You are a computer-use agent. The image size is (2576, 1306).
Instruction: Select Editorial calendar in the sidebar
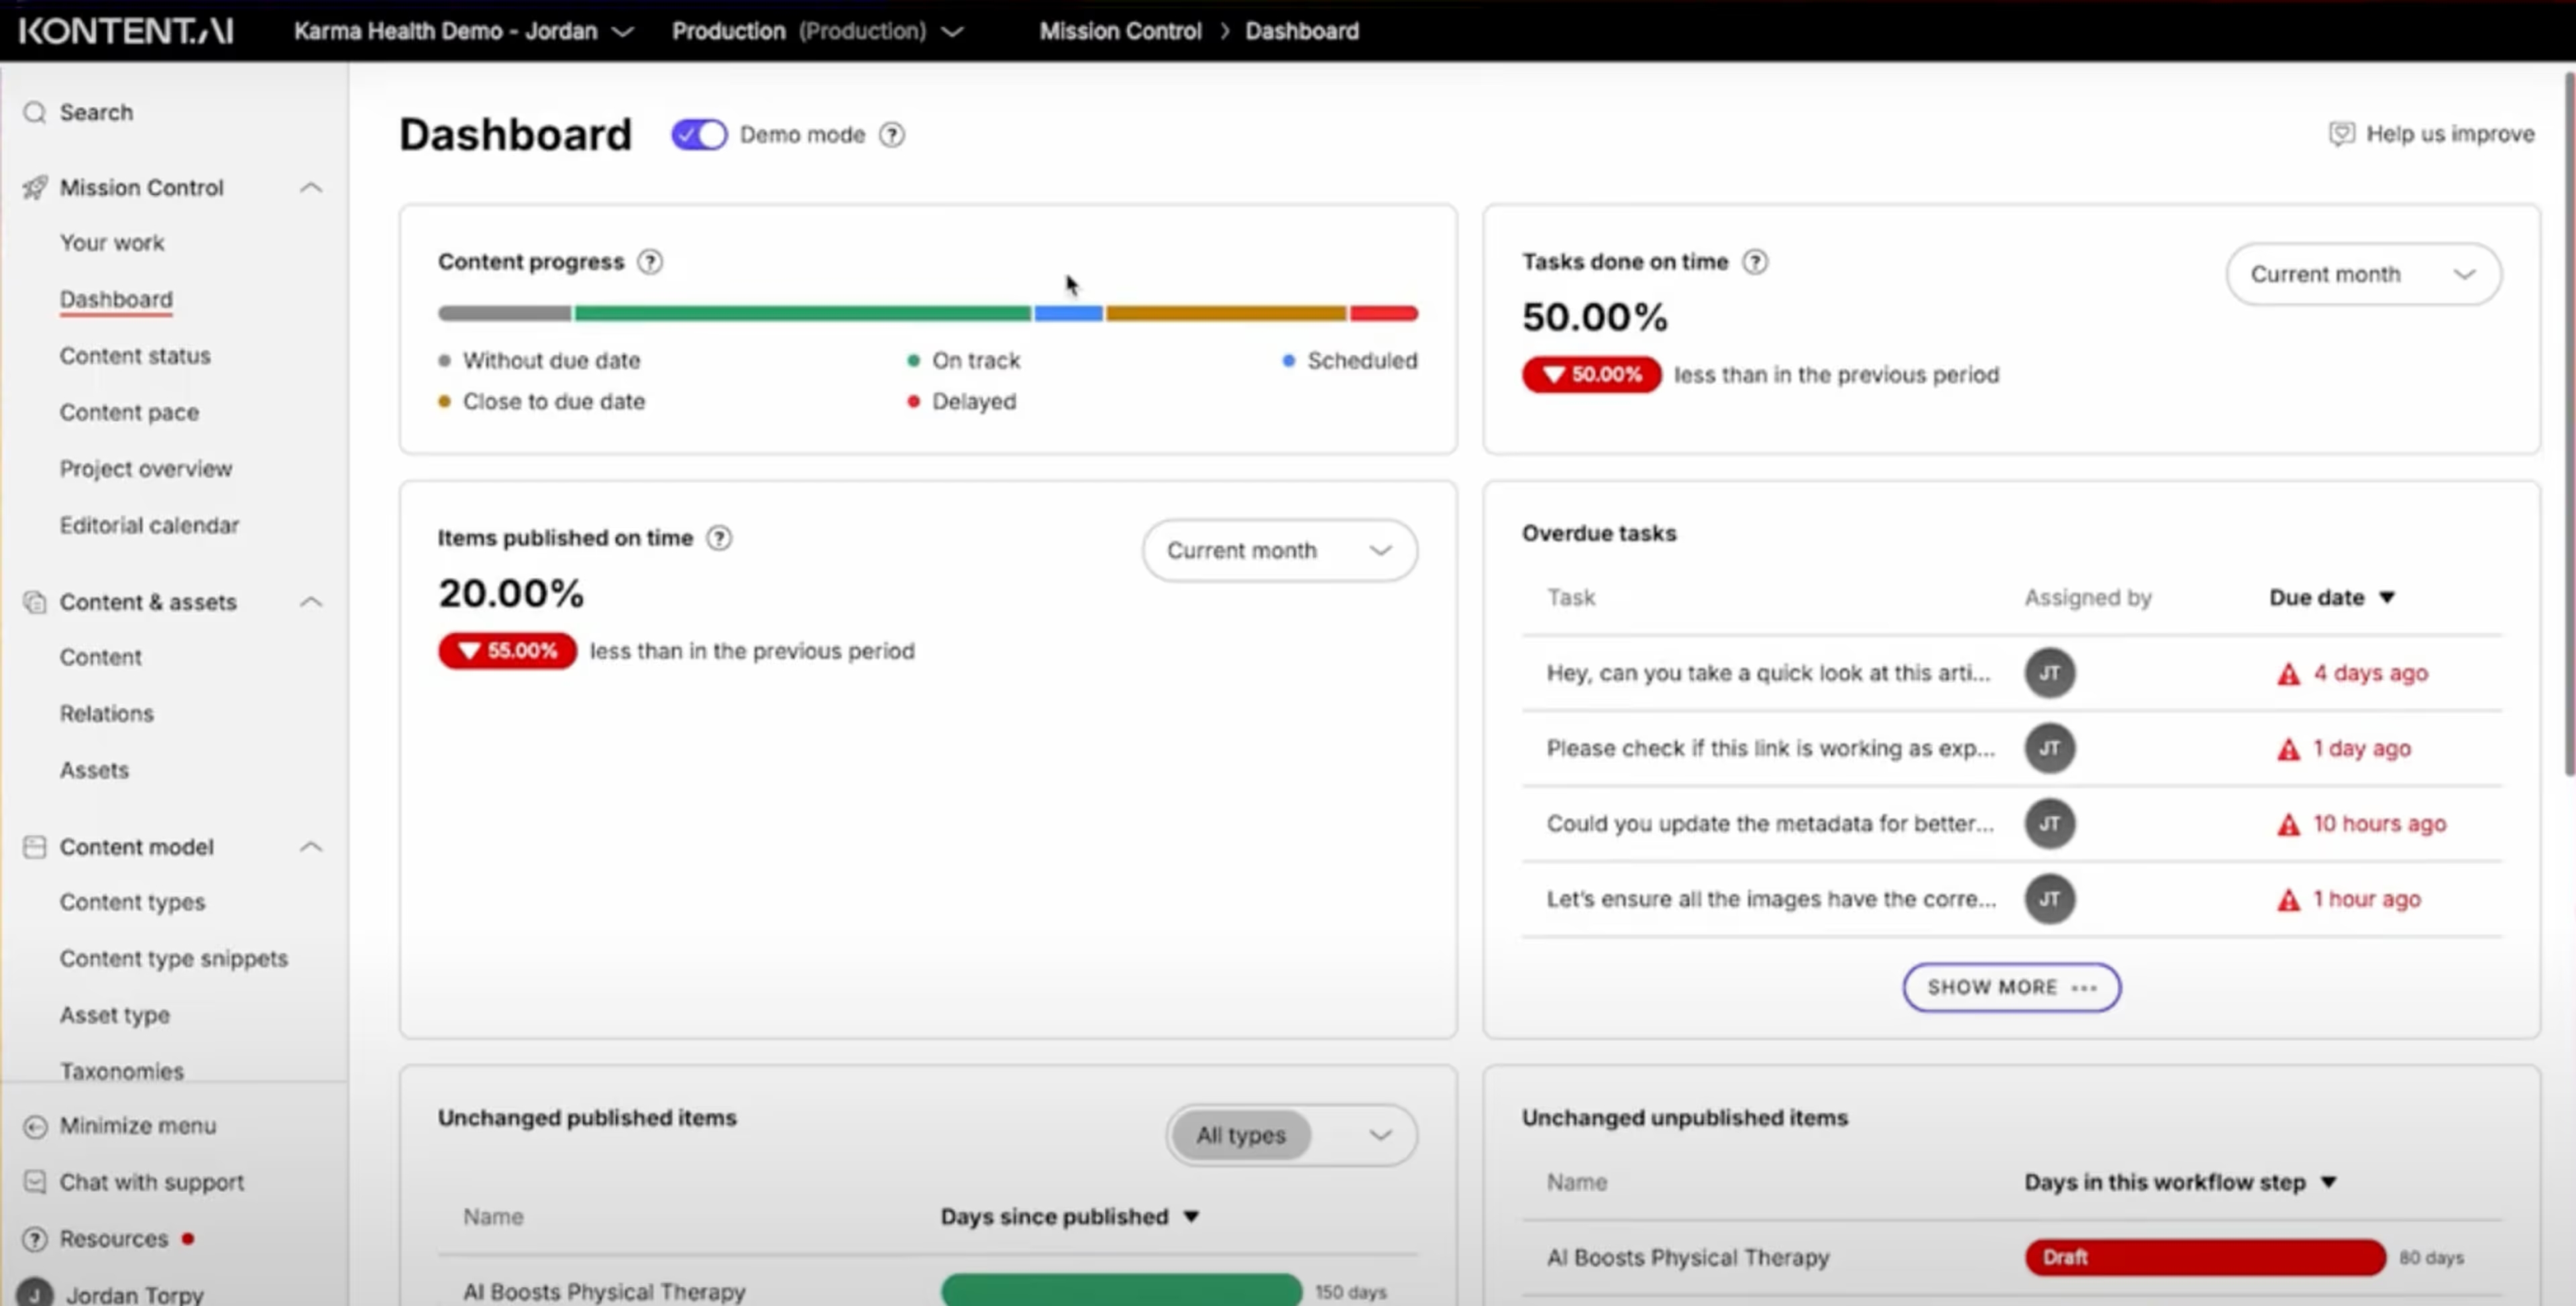click(x=150, y=524)
